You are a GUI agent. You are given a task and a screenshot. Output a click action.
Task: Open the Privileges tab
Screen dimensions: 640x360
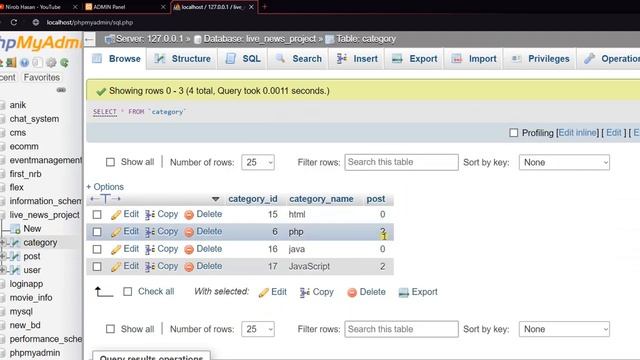coord(540,59)
